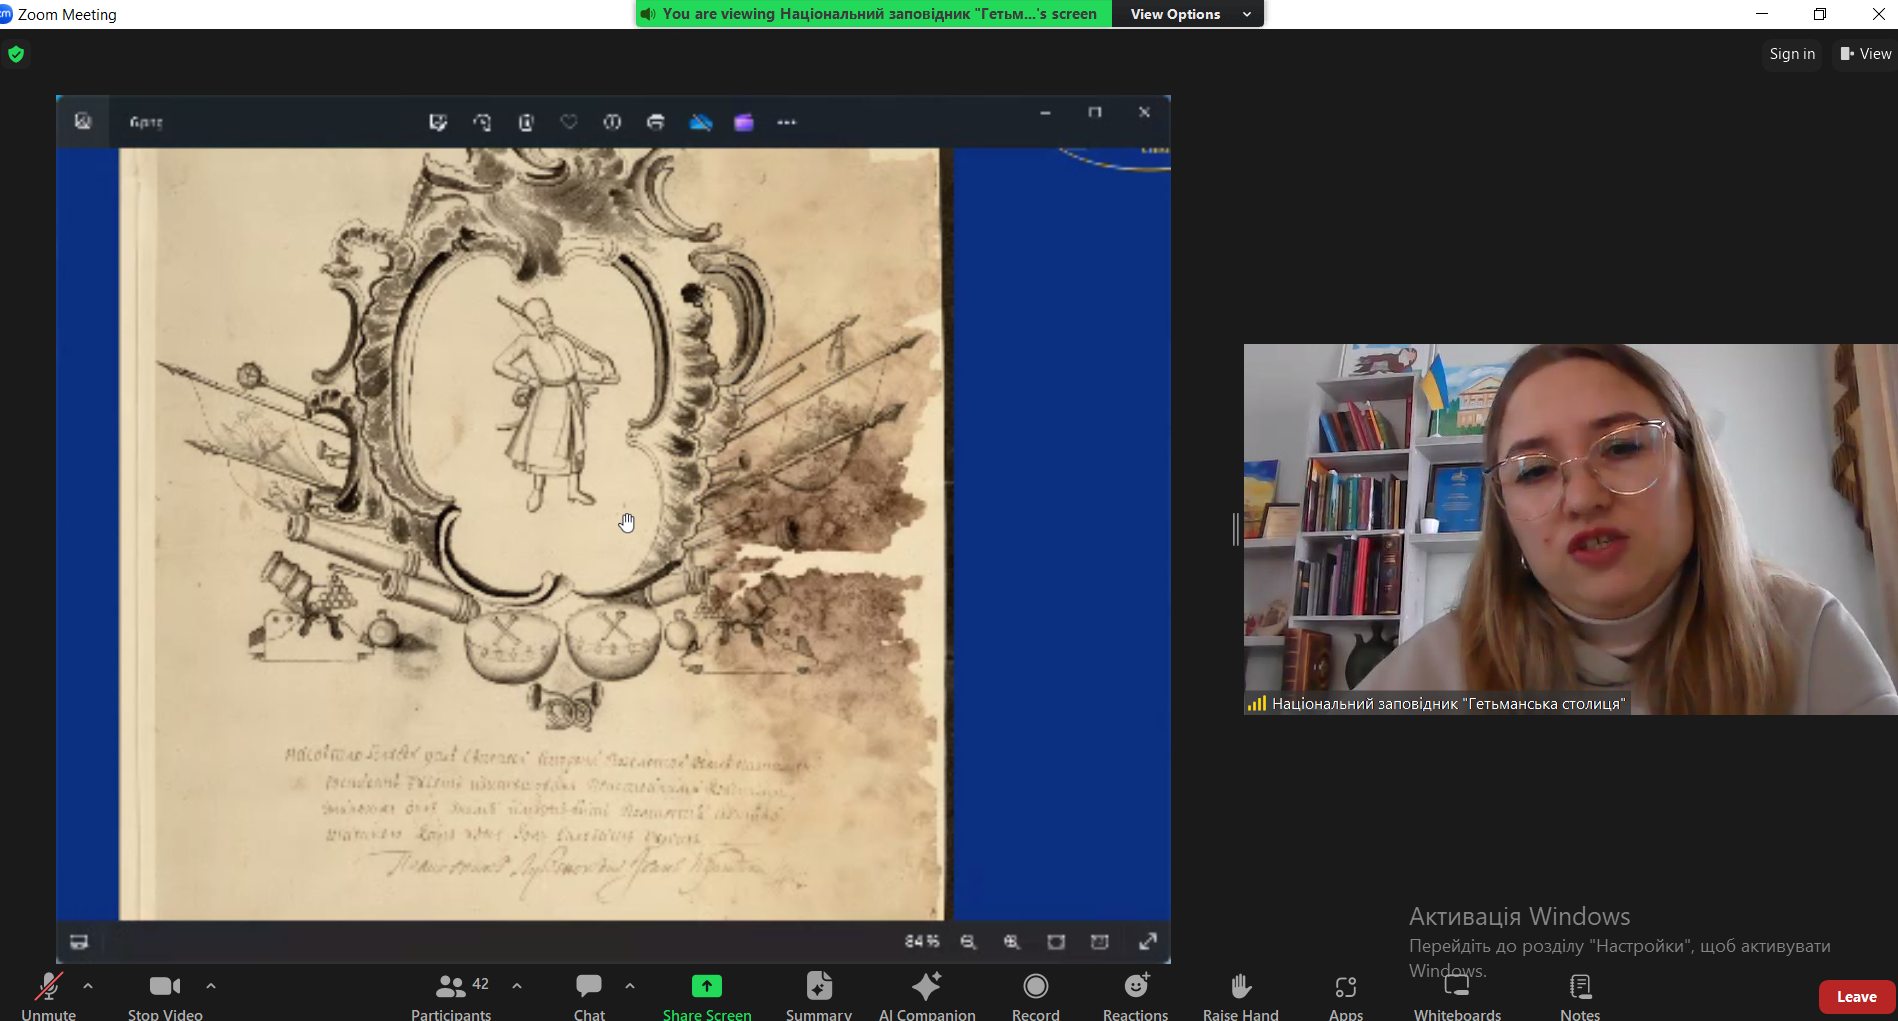This screenshot has width=1898, height=1021.
Task: Click zoom out magnifier in shared photo viewer
Action: click(968, 941)
